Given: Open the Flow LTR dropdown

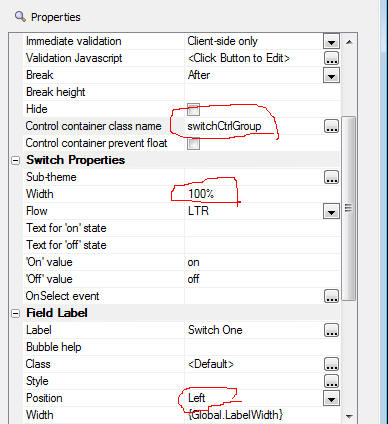Looking at the screenshot, I should point(331,211).
